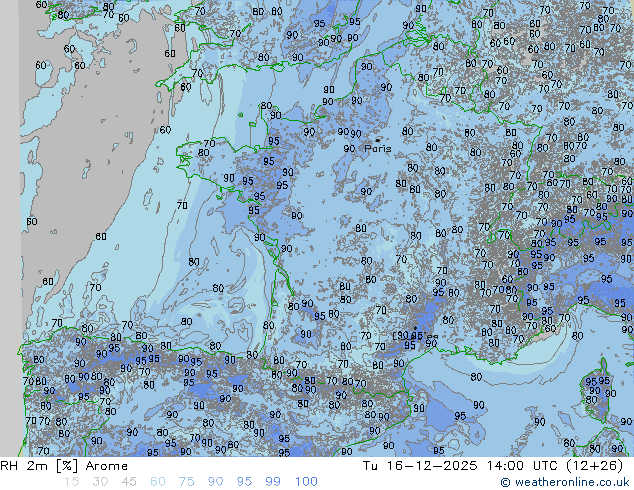
Task: Click the copyright symbol before weatheronline.co.uk
Action: [506, 482]
